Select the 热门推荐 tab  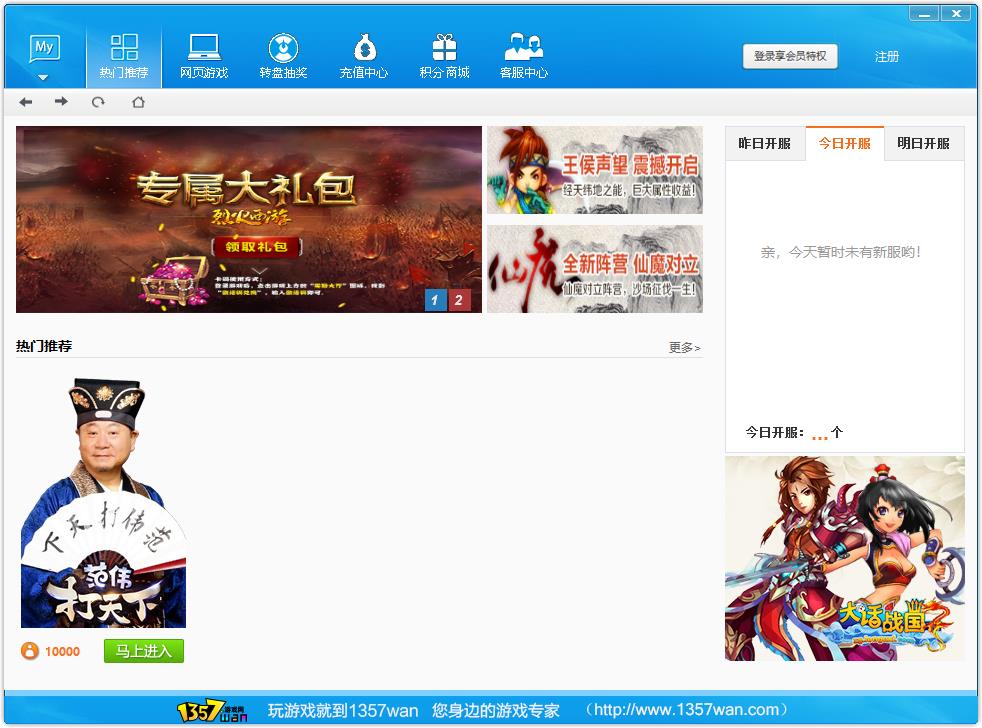coord(124,57)
